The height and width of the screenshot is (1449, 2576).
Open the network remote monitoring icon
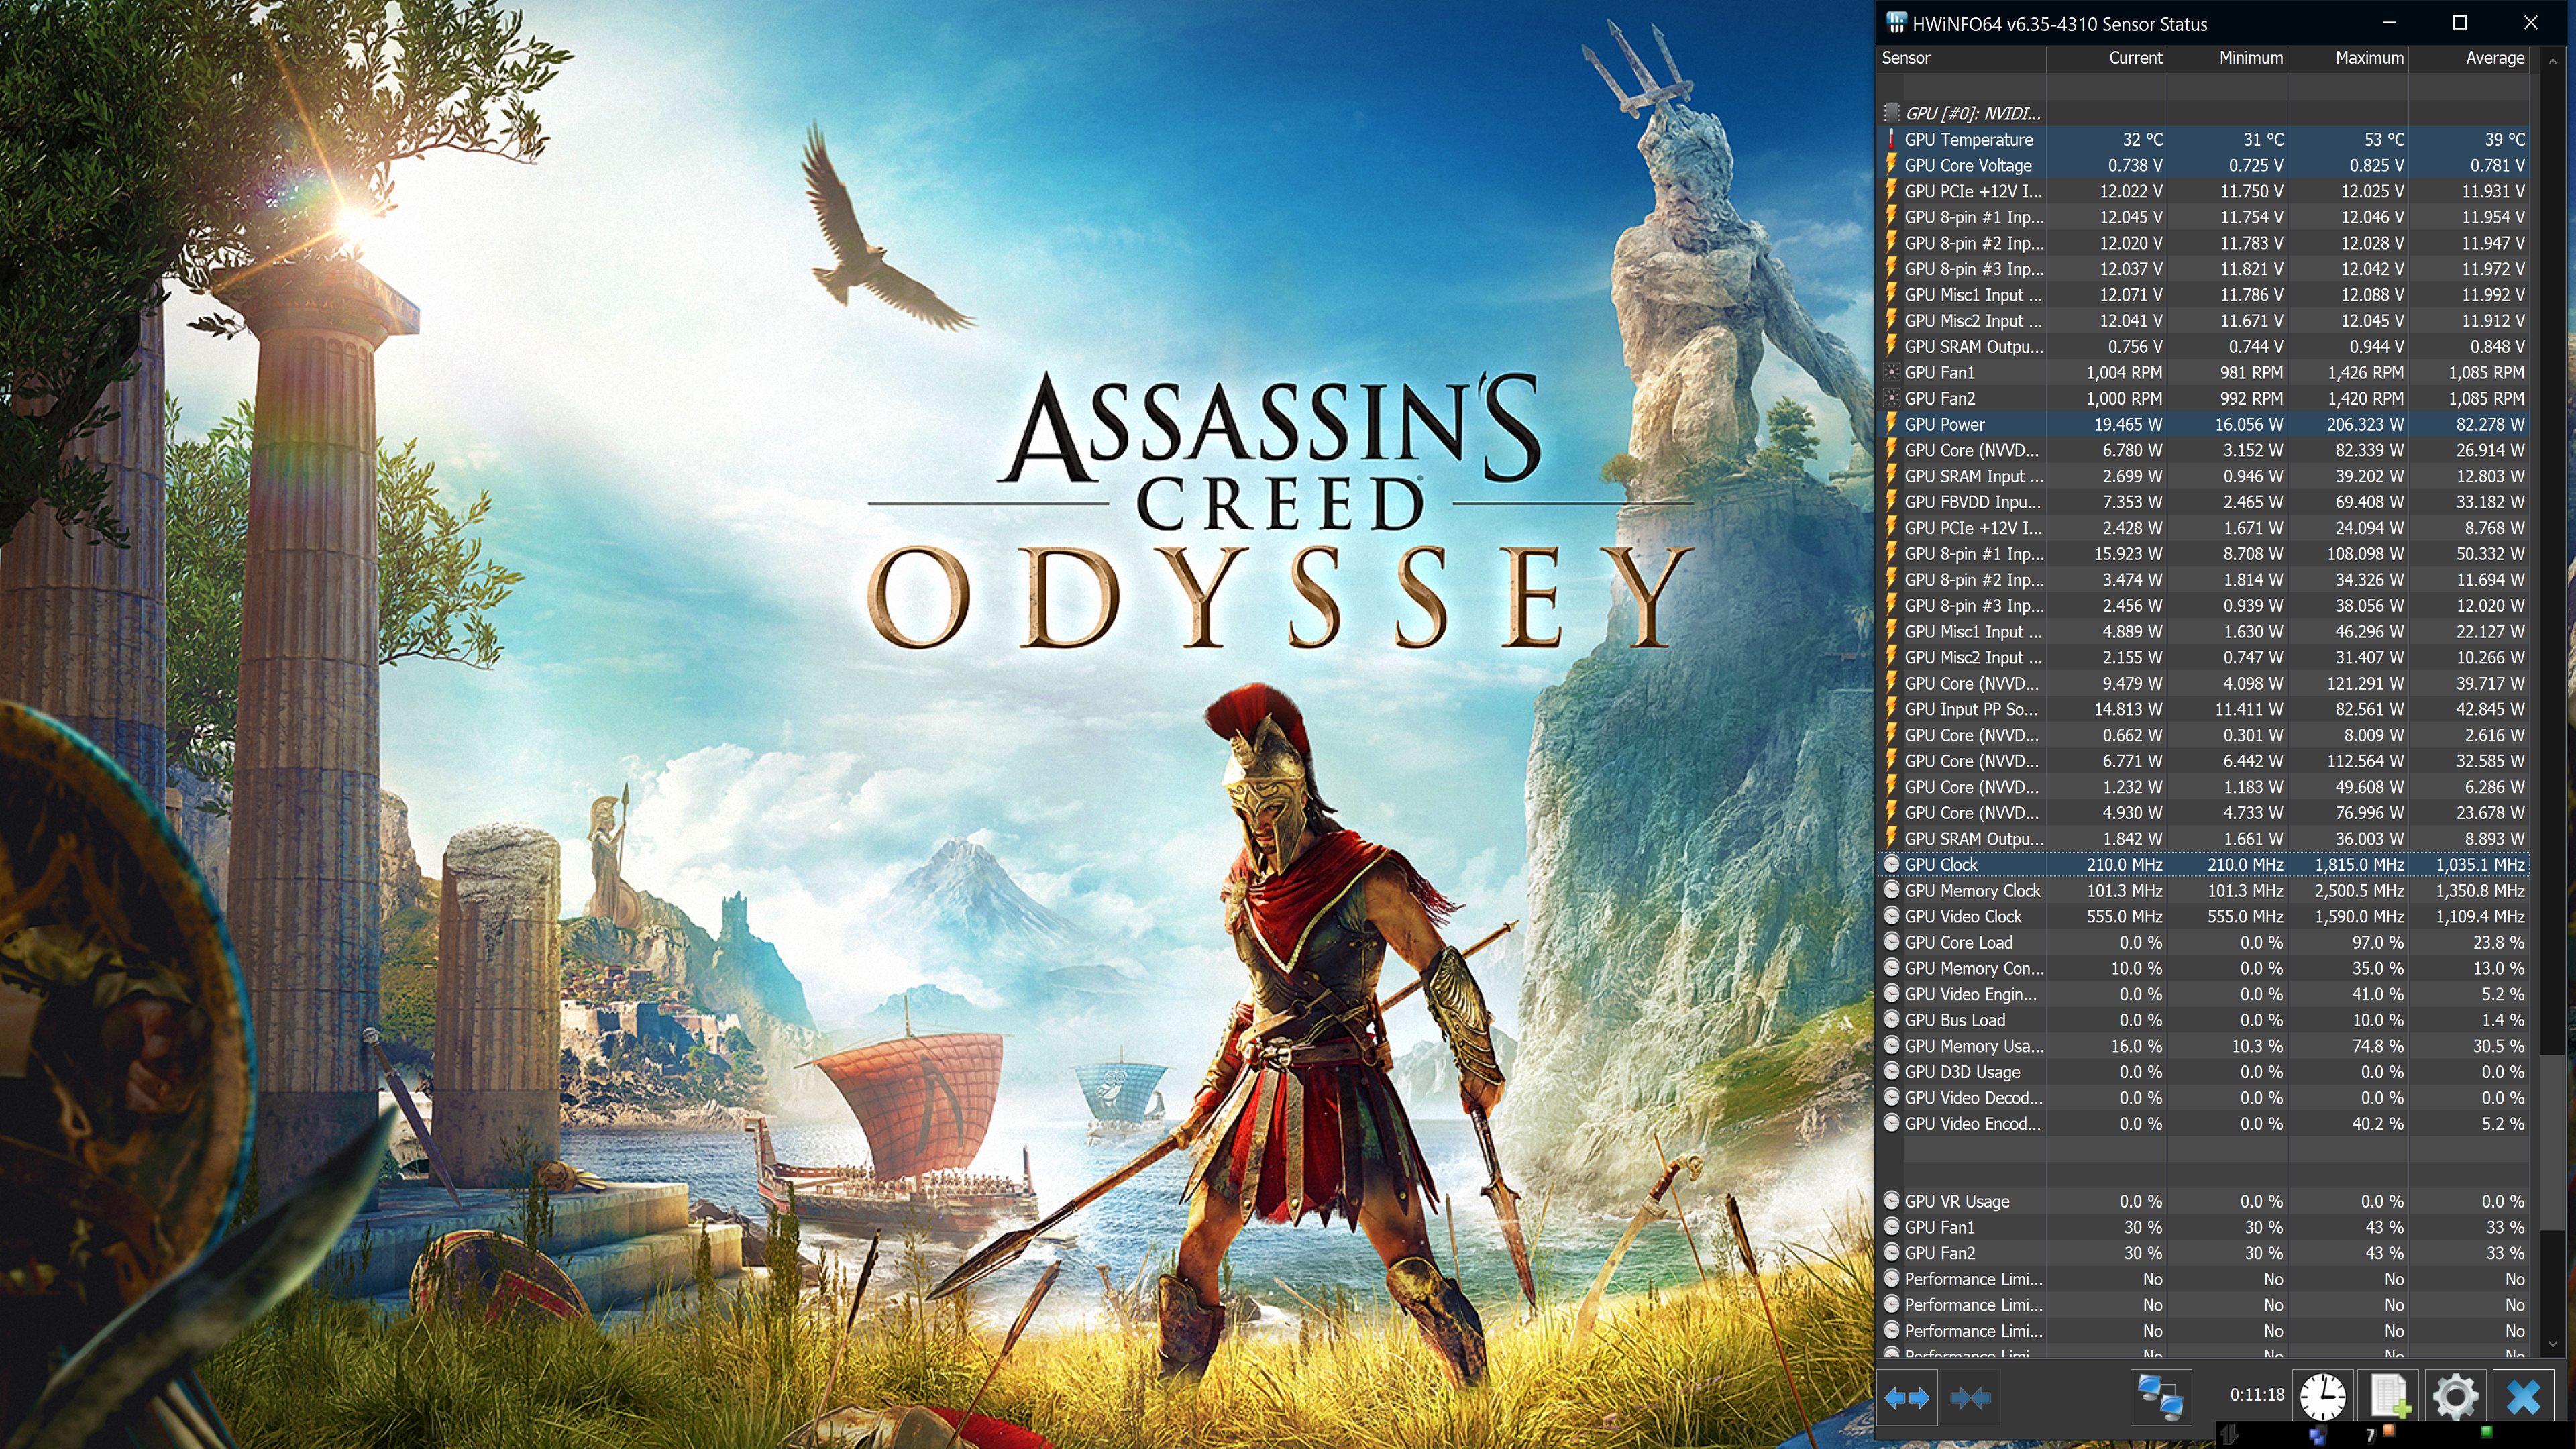pyautogui.click(x=2160, y=1397)
